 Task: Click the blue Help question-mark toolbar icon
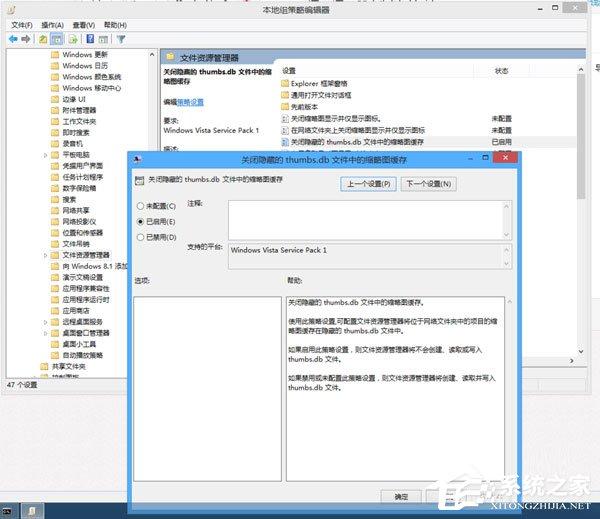[x=90, y=39]
